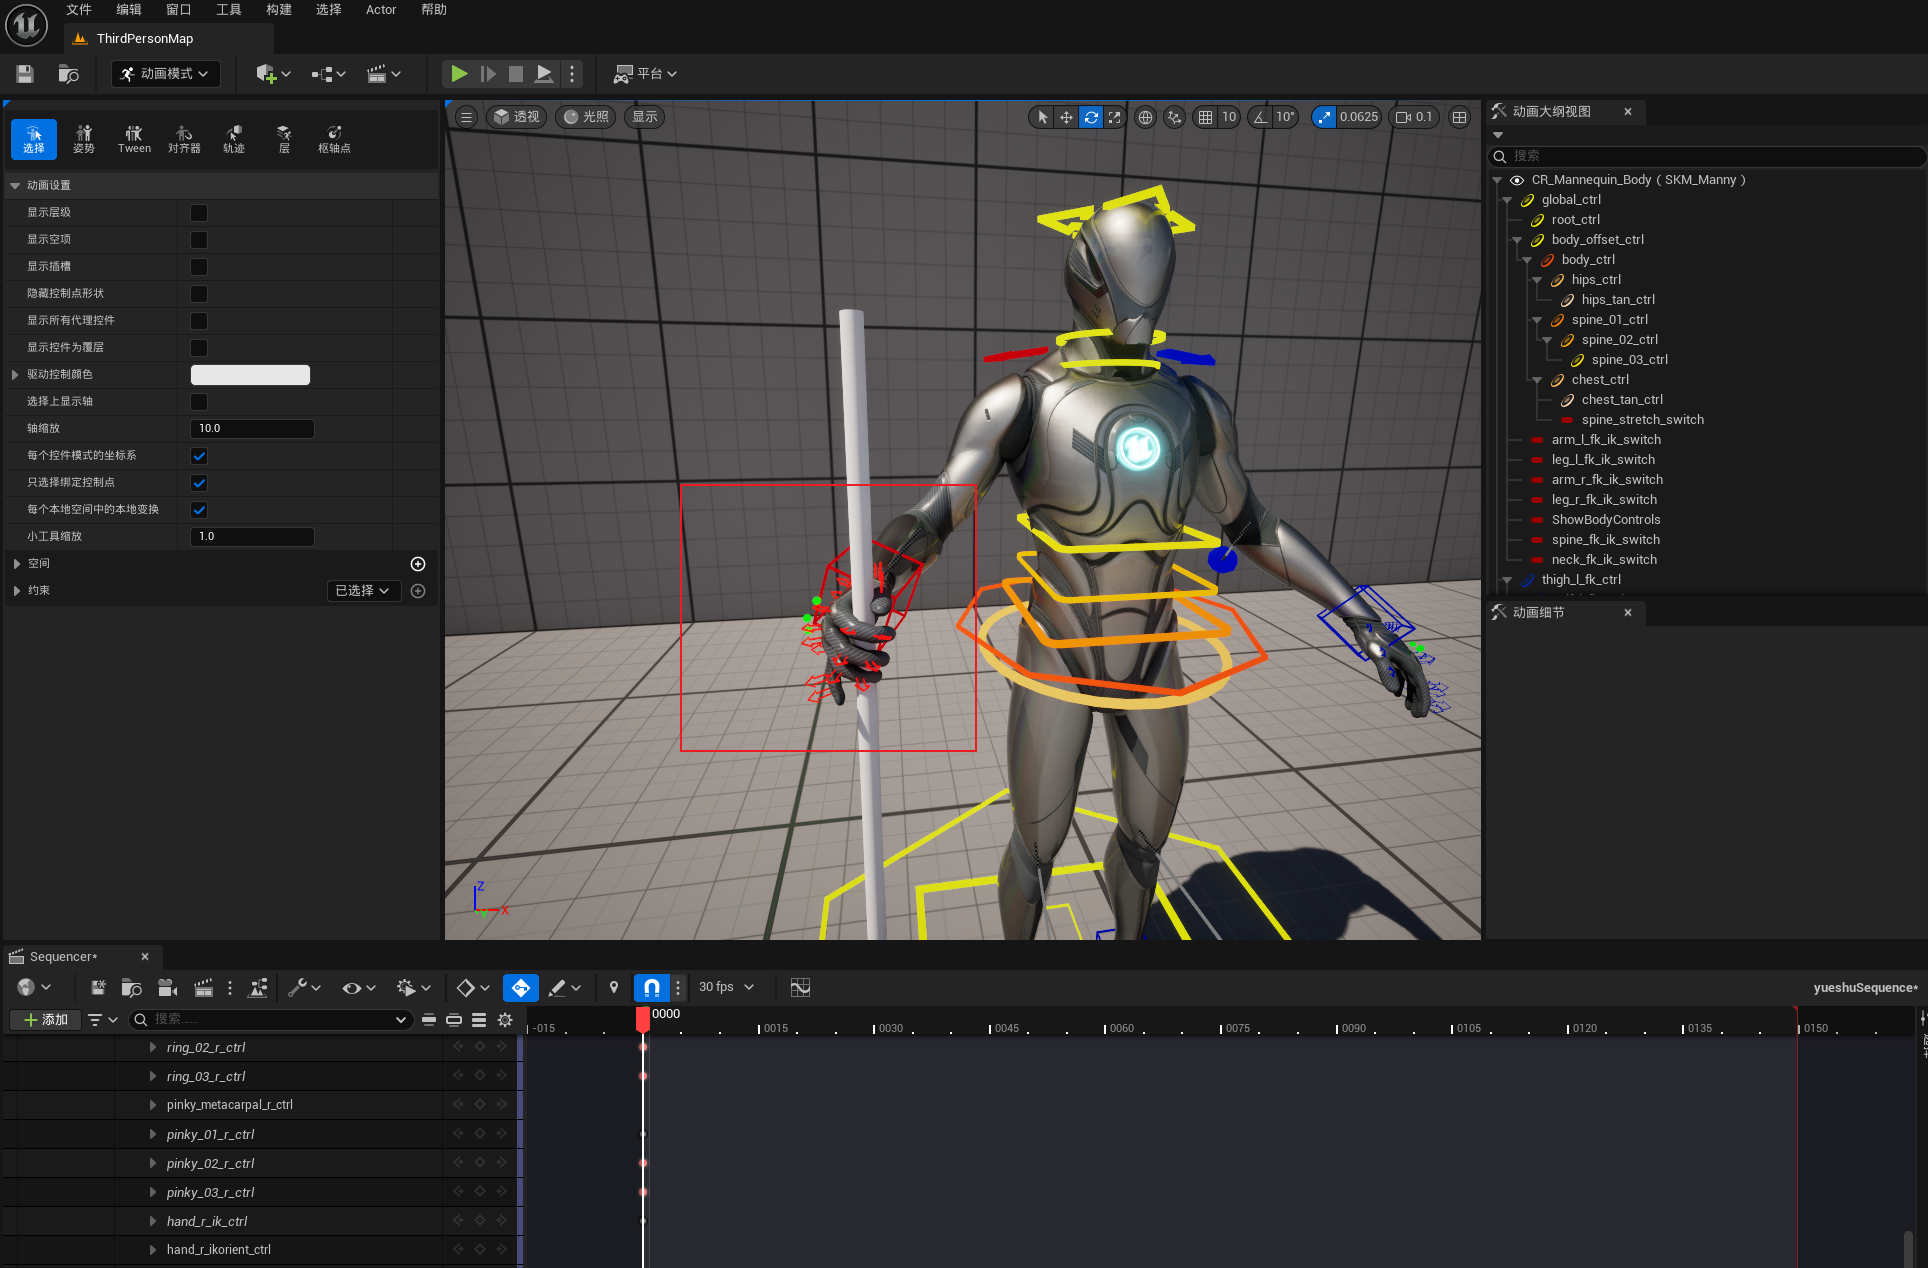
Task: Select the 枢轴点 pivot tool
Action: click(x=334, y=139)
